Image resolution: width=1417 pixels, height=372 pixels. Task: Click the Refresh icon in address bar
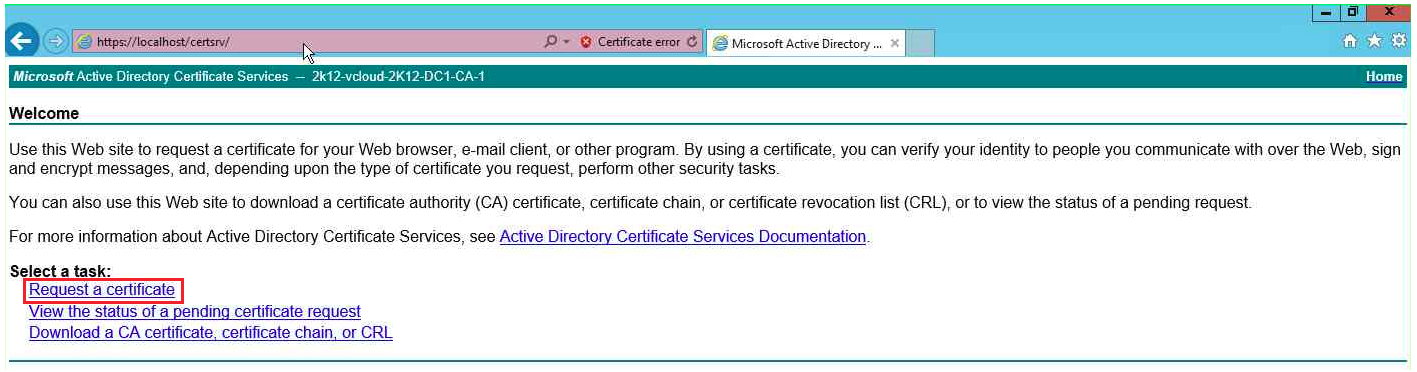tap(692, 42)
